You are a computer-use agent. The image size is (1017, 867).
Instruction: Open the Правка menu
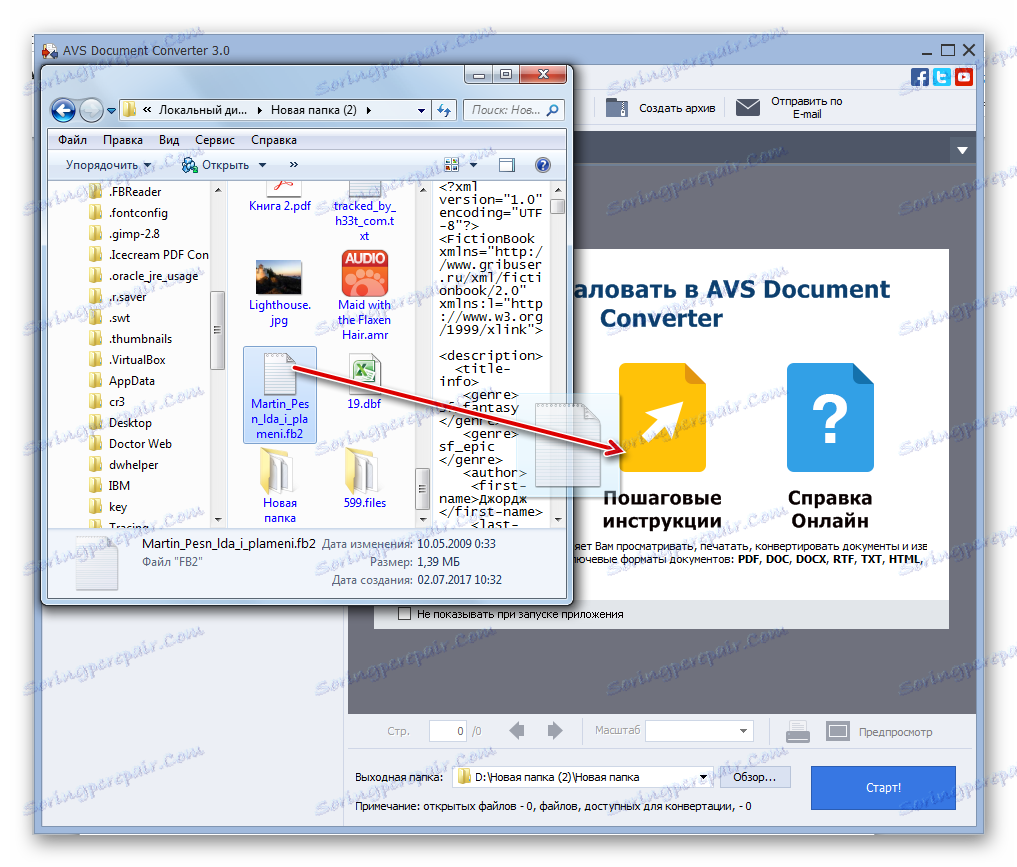123,140
